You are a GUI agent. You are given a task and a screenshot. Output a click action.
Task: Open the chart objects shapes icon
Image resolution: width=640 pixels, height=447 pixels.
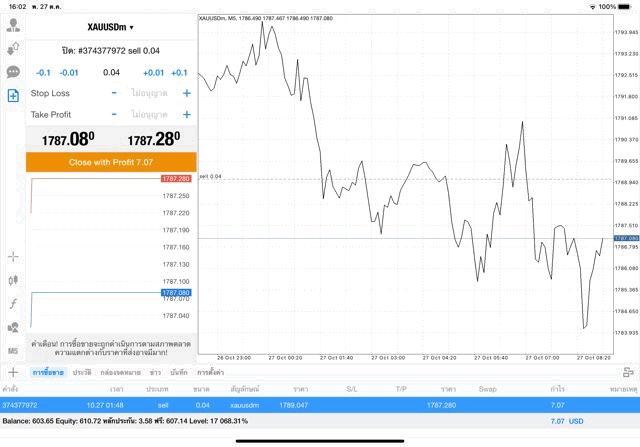[13, 327]
